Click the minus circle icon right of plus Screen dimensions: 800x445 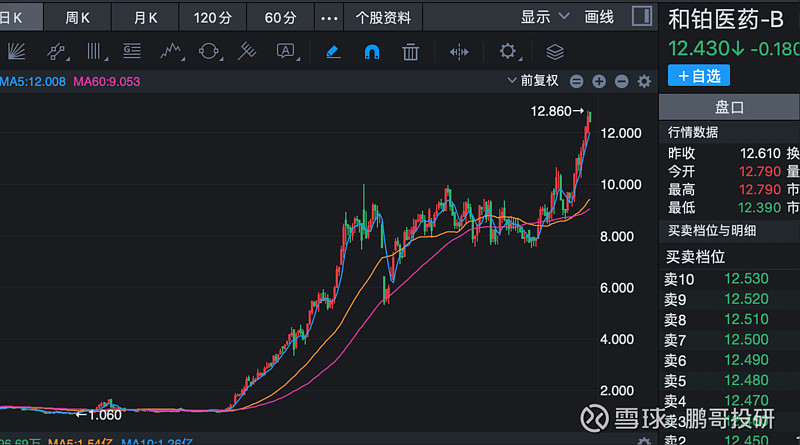621,81
